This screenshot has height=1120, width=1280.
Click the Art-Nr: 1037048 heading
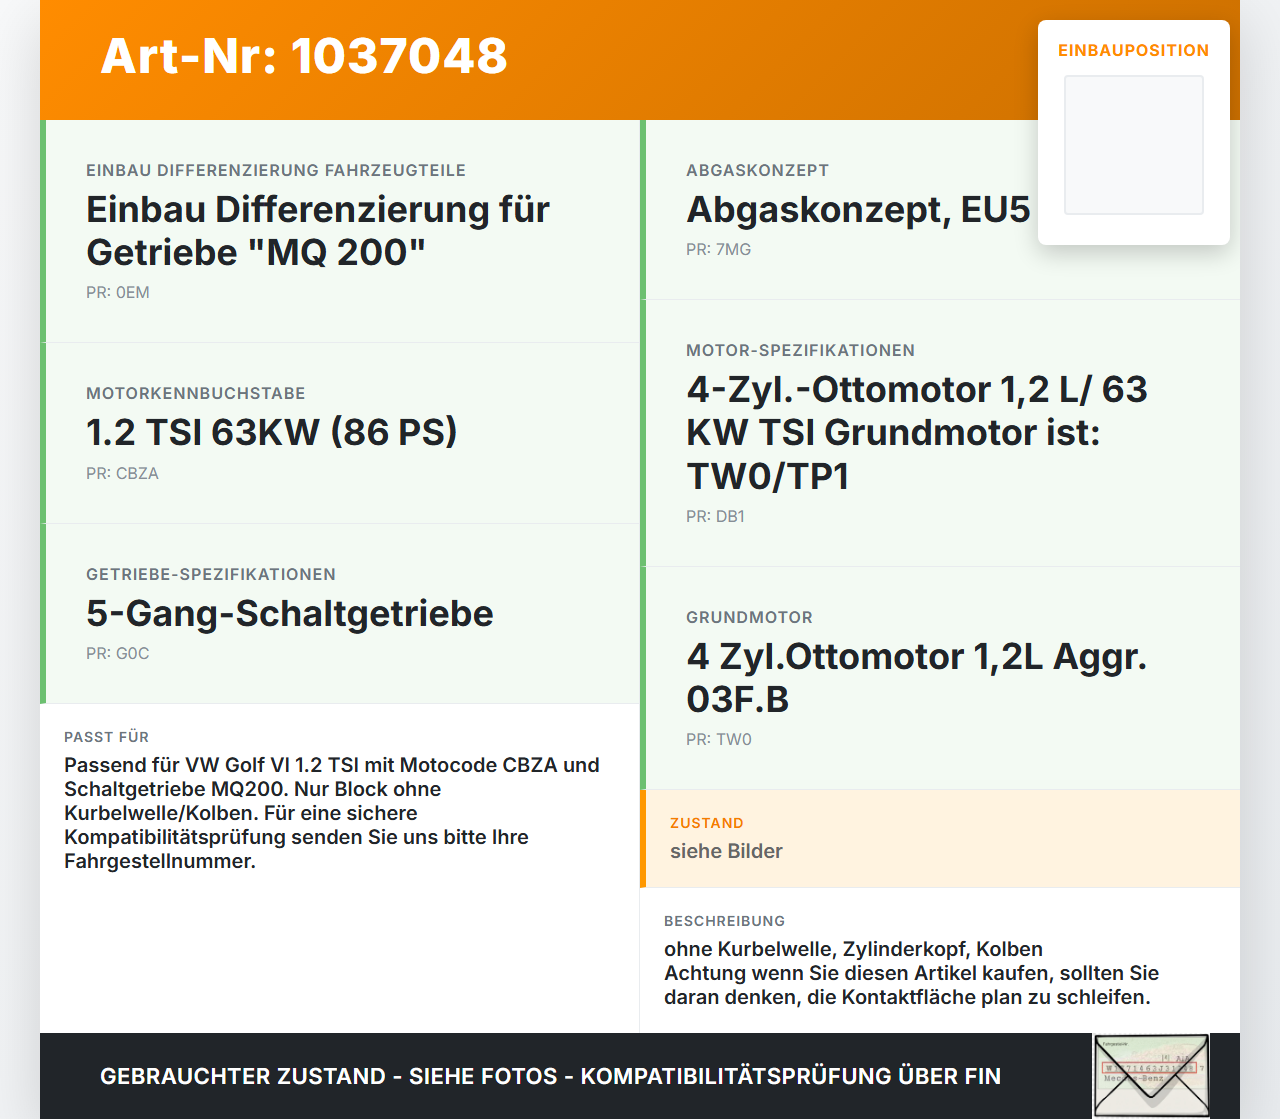(304, 56)
